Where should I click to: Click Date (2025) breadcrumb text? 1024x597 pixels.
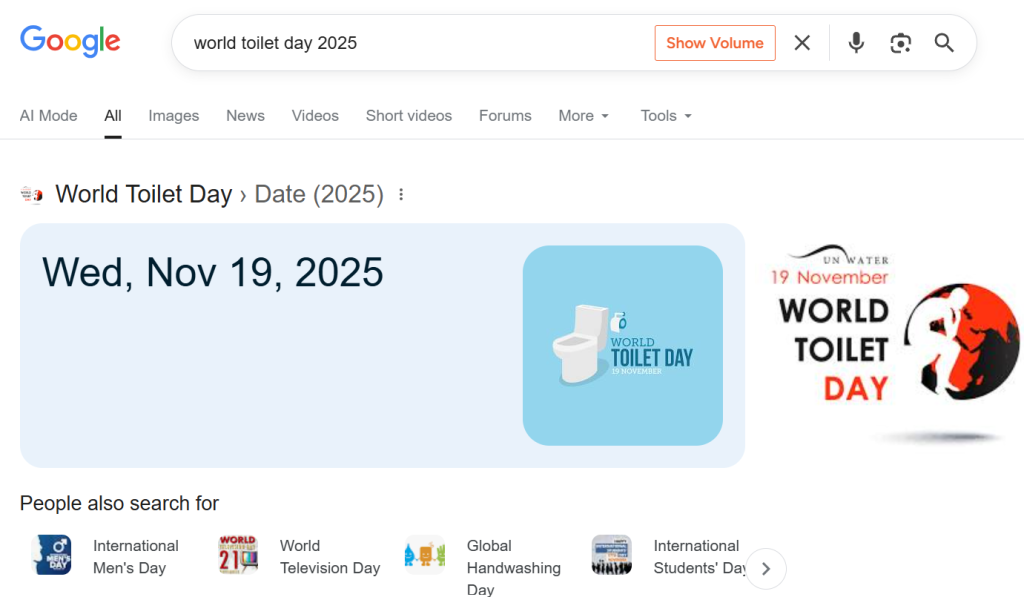point(319,194)
